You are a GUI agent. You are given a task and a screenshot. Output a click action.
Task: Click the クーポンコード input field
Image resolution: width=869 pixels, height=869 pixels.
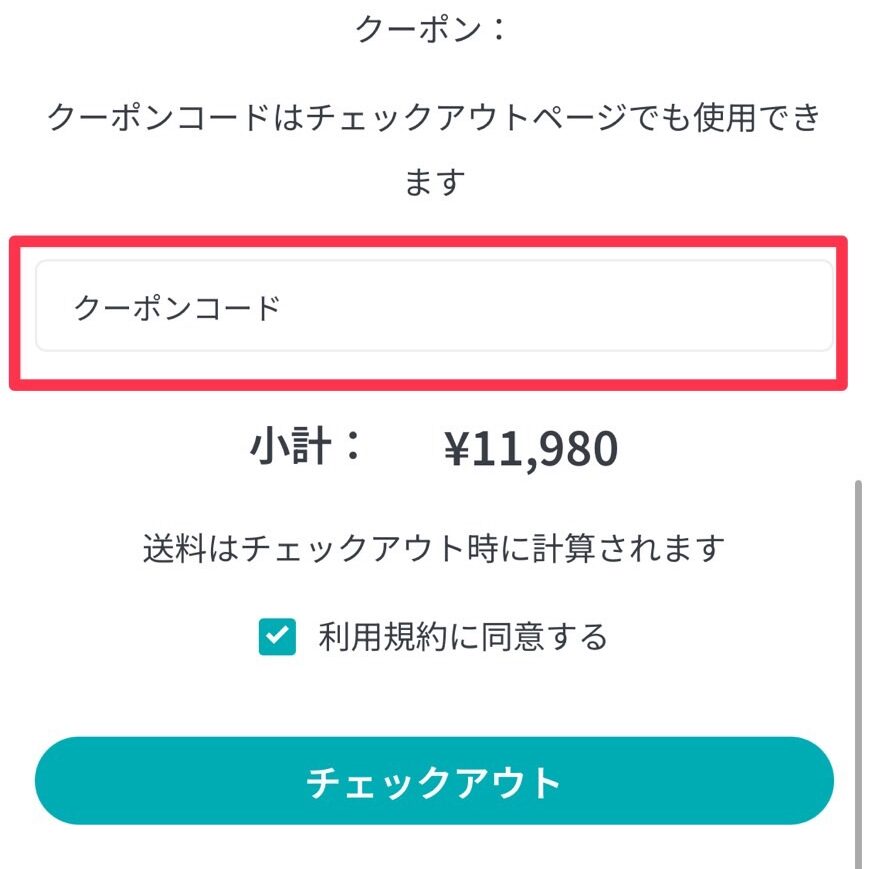click(434, 306)
